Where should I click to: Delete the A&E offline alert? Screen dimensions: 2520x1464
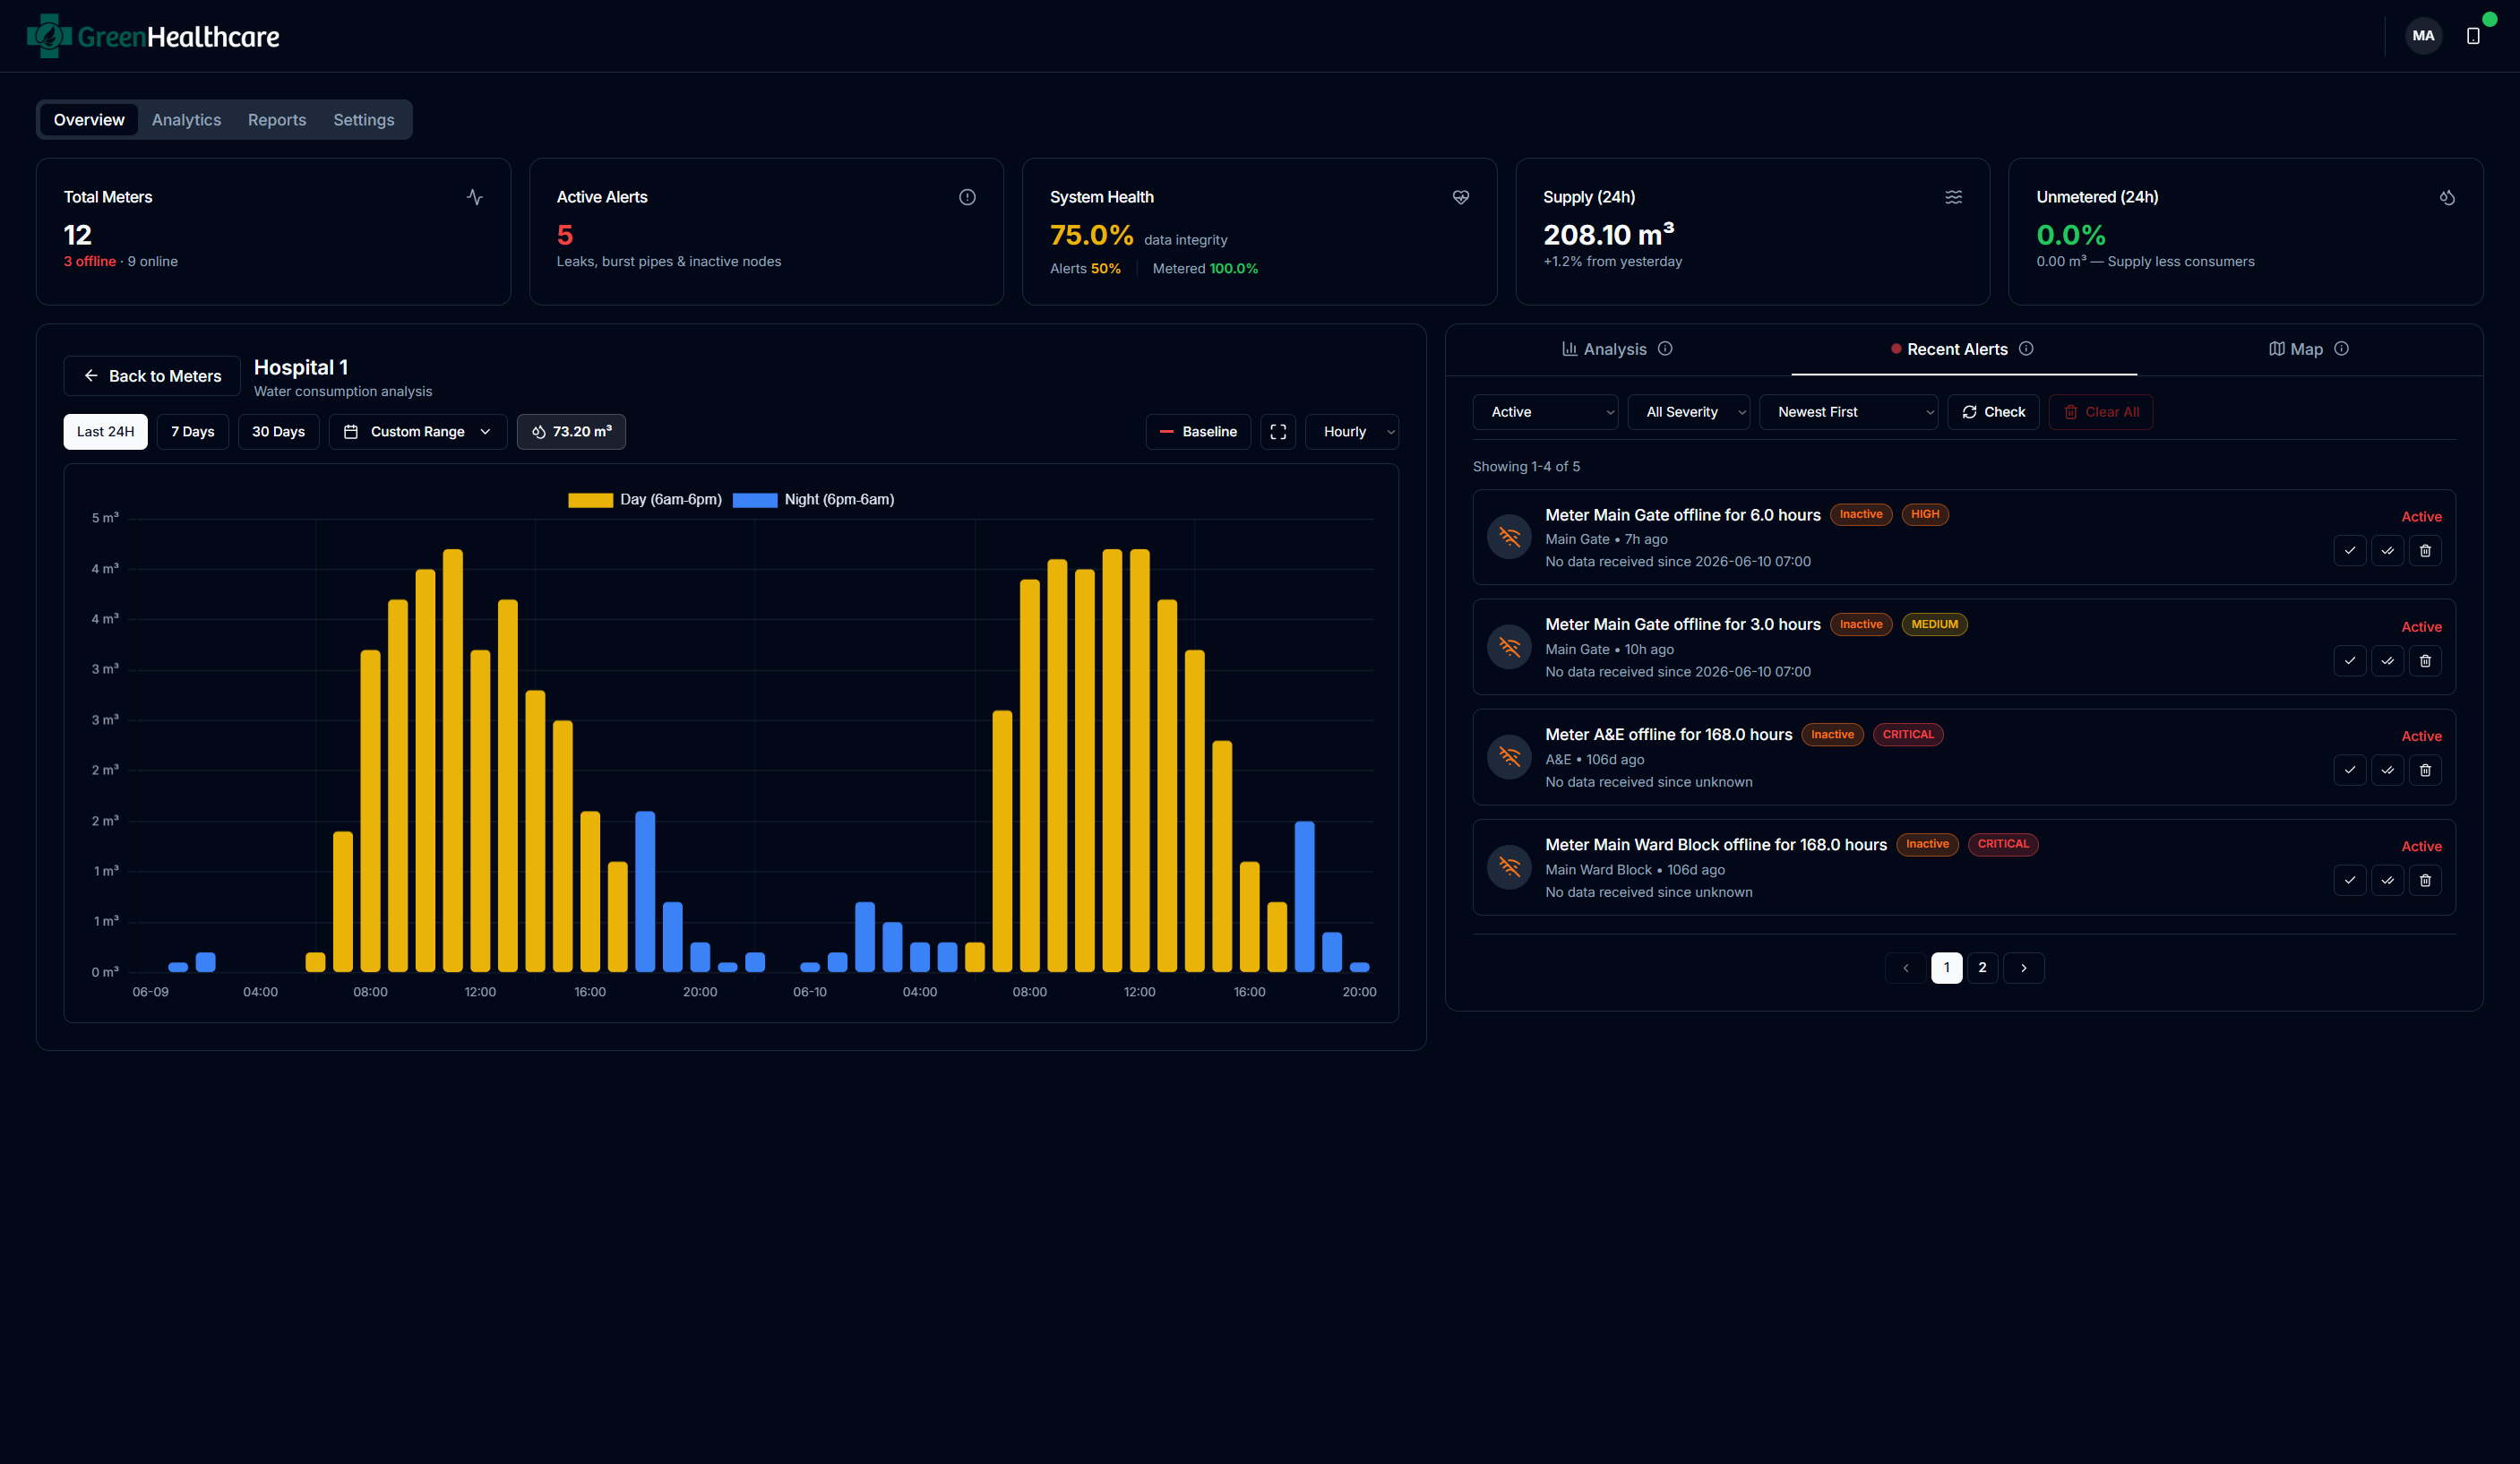(x=2425, y=770)
